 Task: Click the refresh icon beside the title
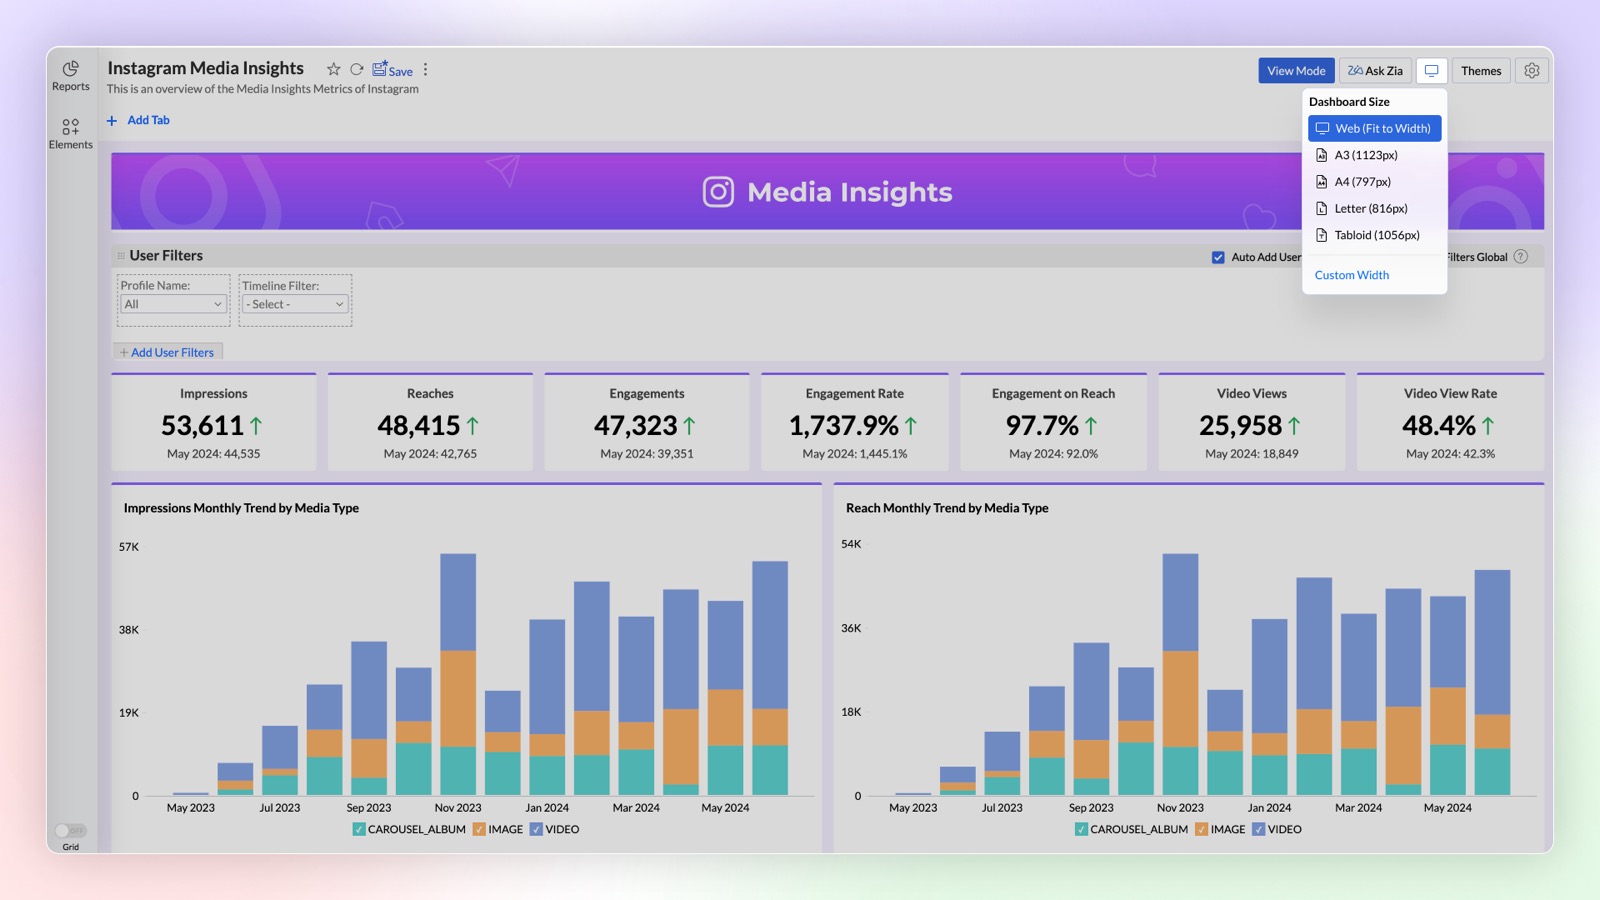click(357, 69)
